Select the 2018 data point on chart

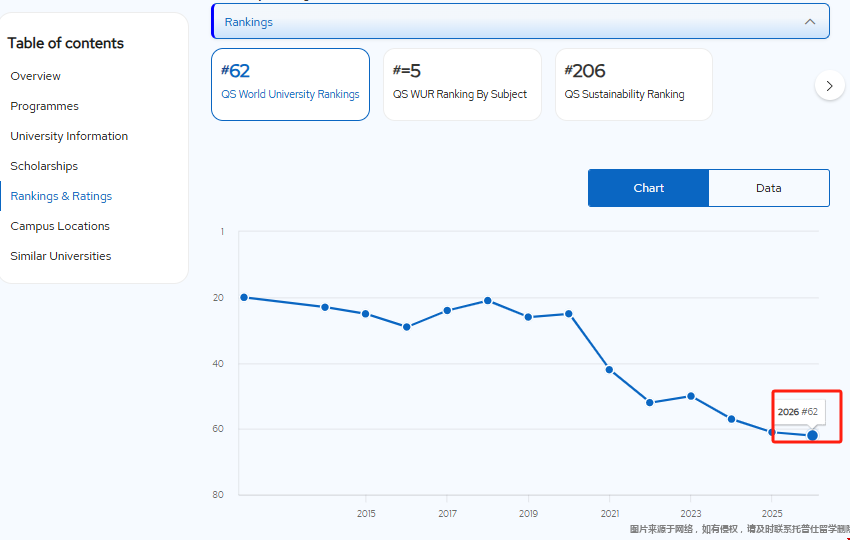488,300
